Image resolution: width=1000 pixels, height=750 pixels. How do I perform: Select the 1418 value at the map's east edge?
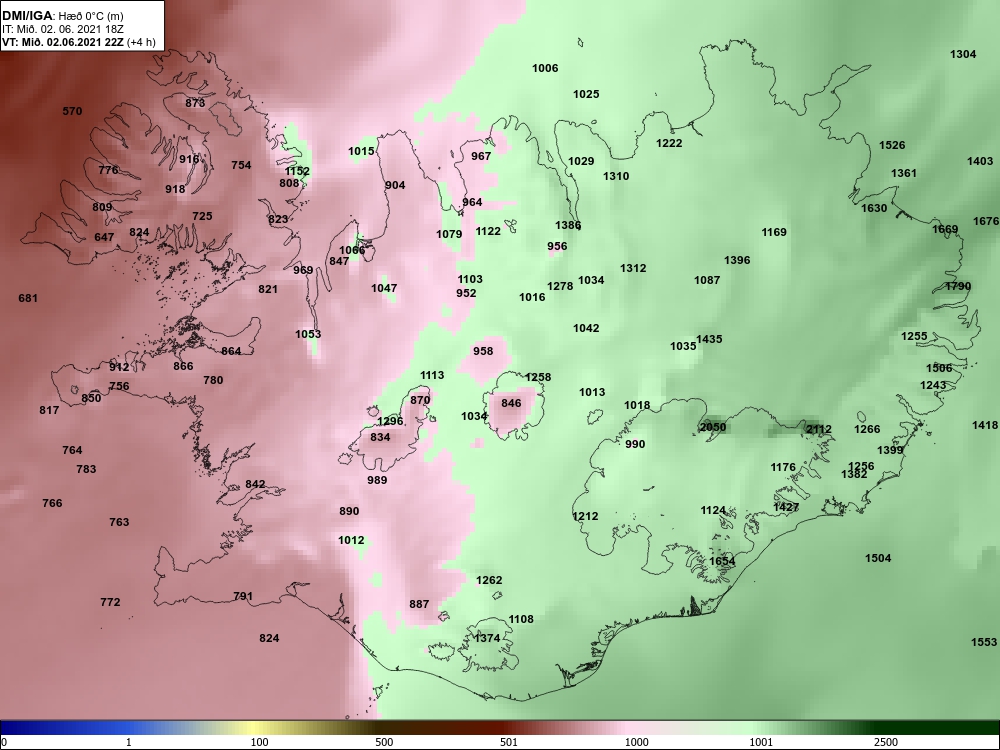985,425
